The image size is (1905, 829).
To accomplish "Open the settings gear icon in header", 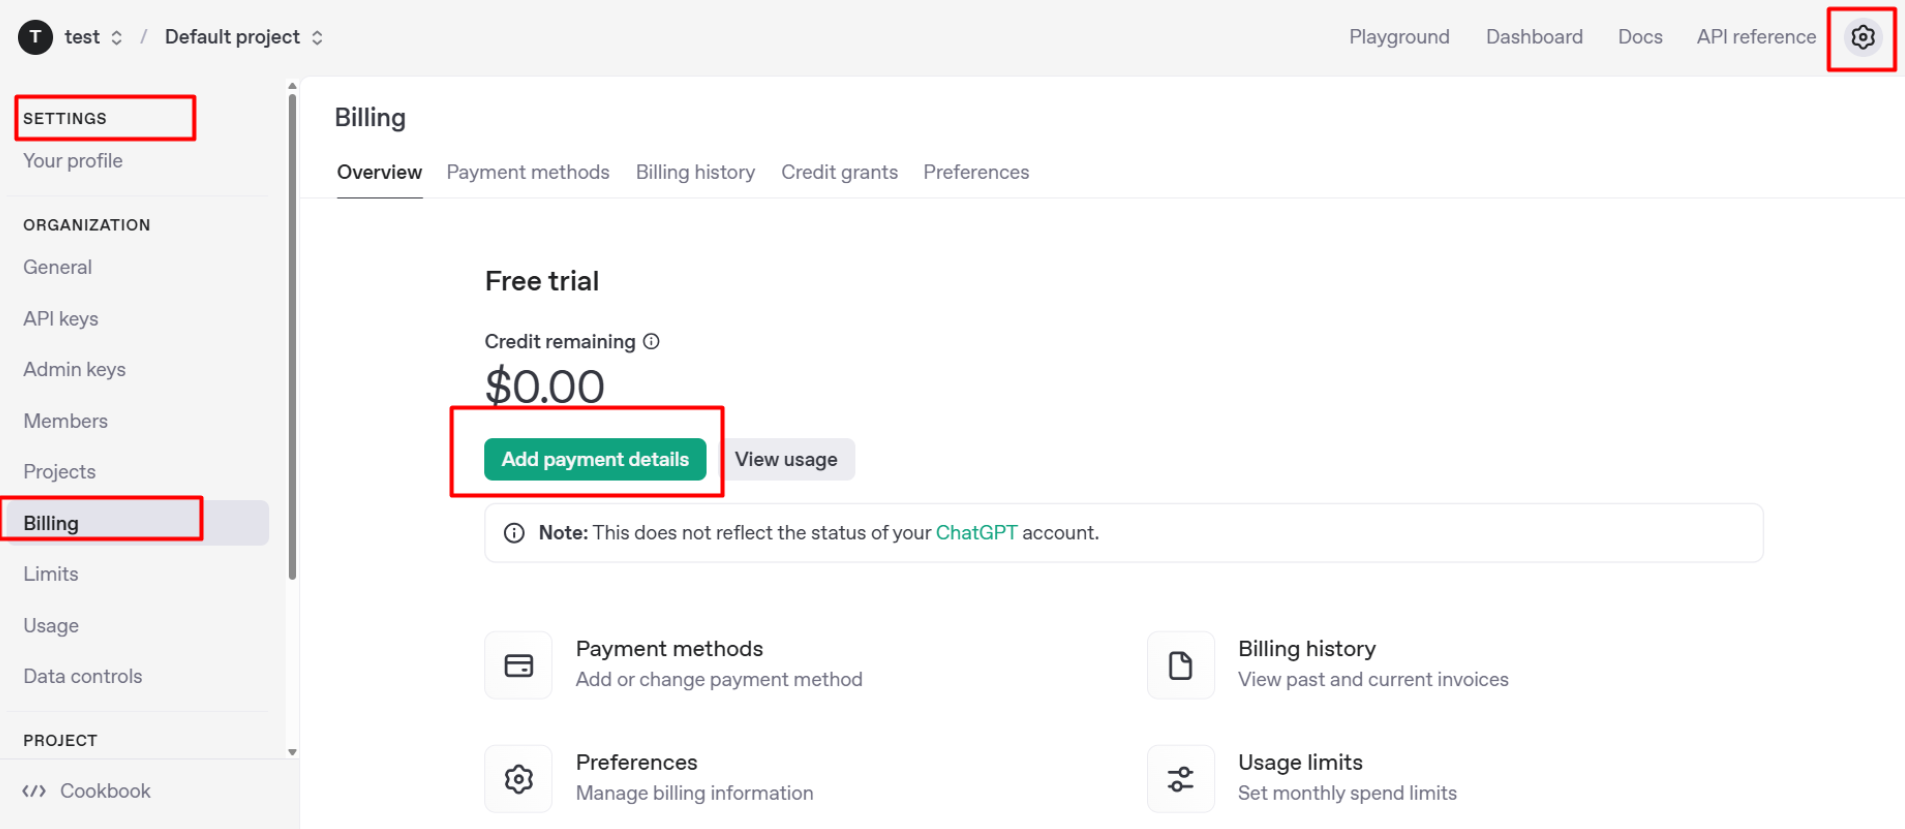I will (x=1862, y=38).
